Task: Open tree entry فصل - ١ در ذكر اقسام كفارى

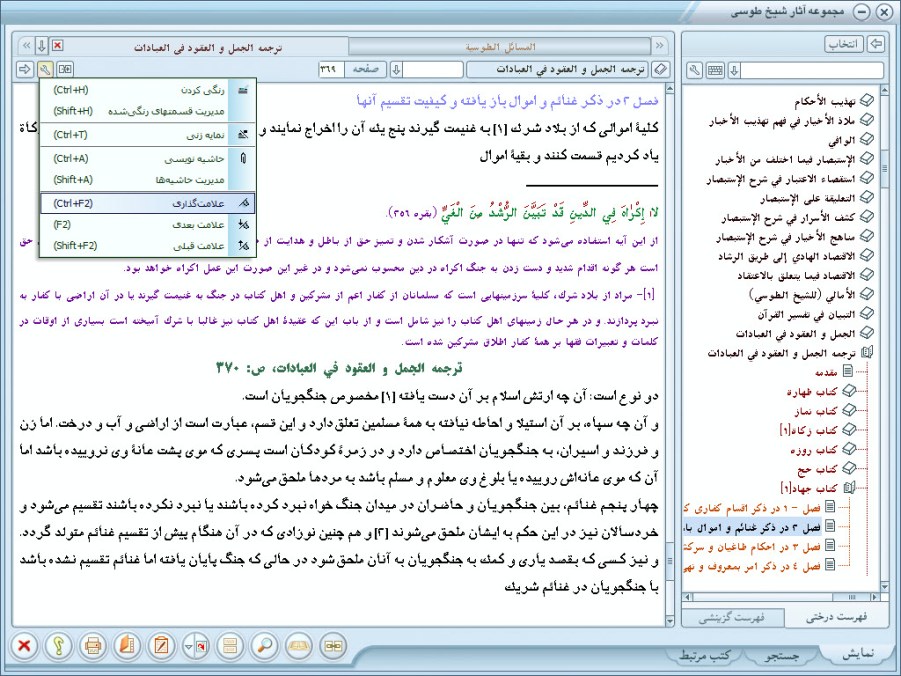Action: point(752,508)
